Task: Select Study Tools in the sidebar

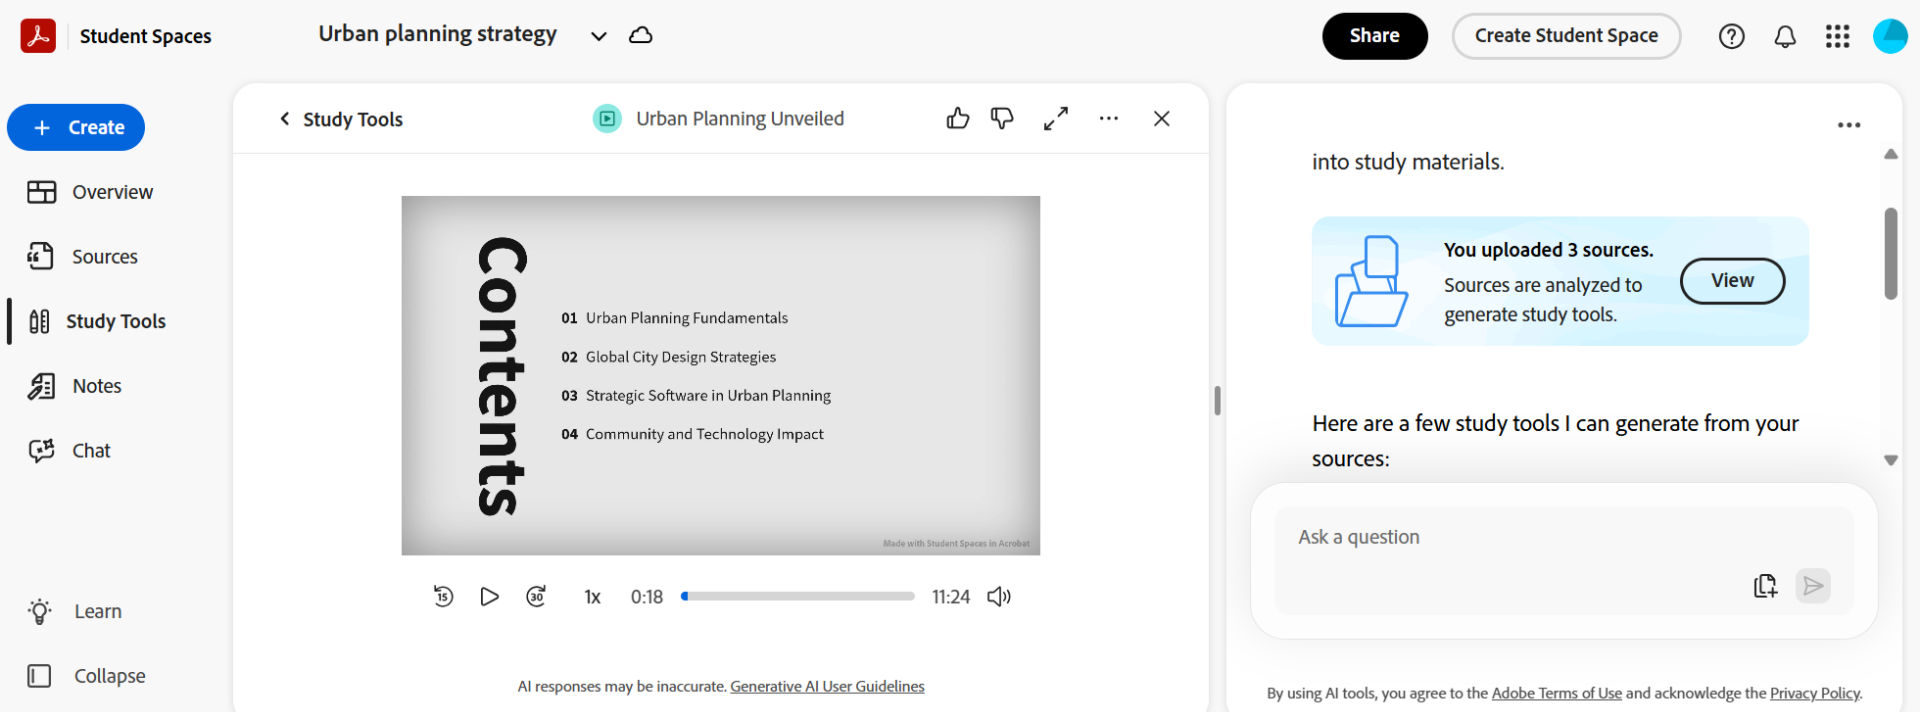Action: [97, 321]
